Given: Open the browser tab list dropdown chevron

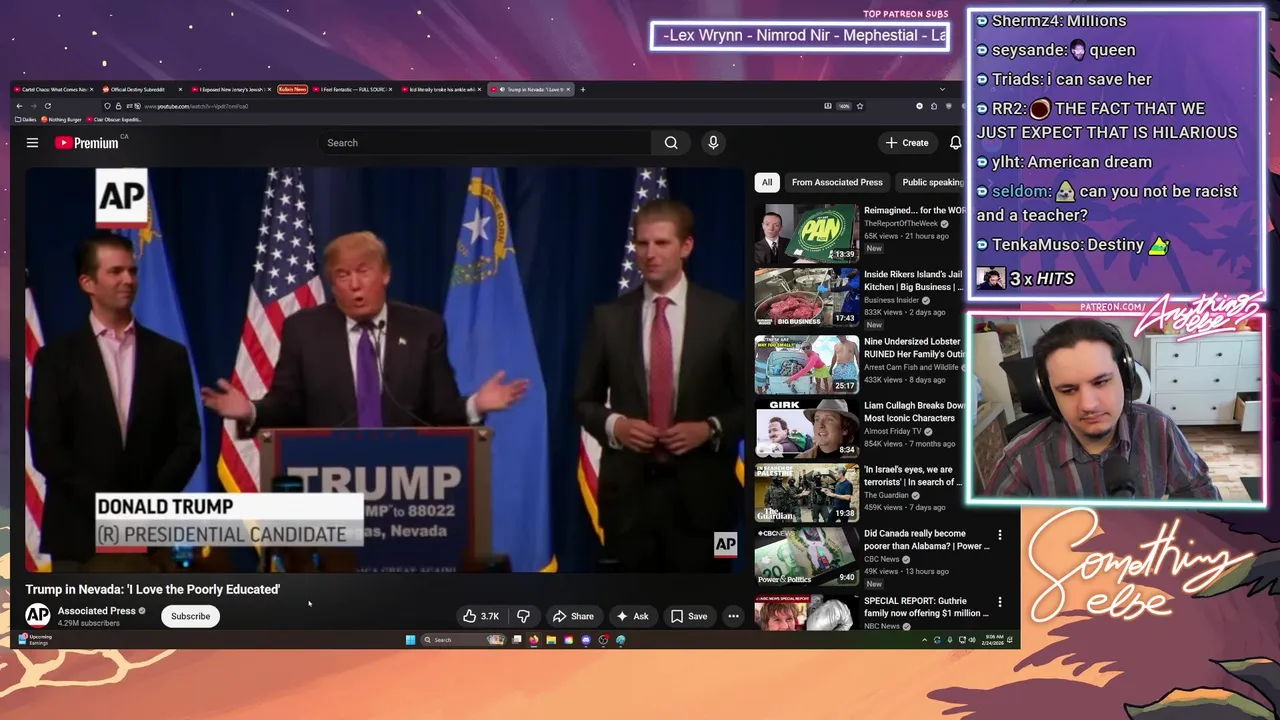Looking at the screenshot, I should pos(941,89).
